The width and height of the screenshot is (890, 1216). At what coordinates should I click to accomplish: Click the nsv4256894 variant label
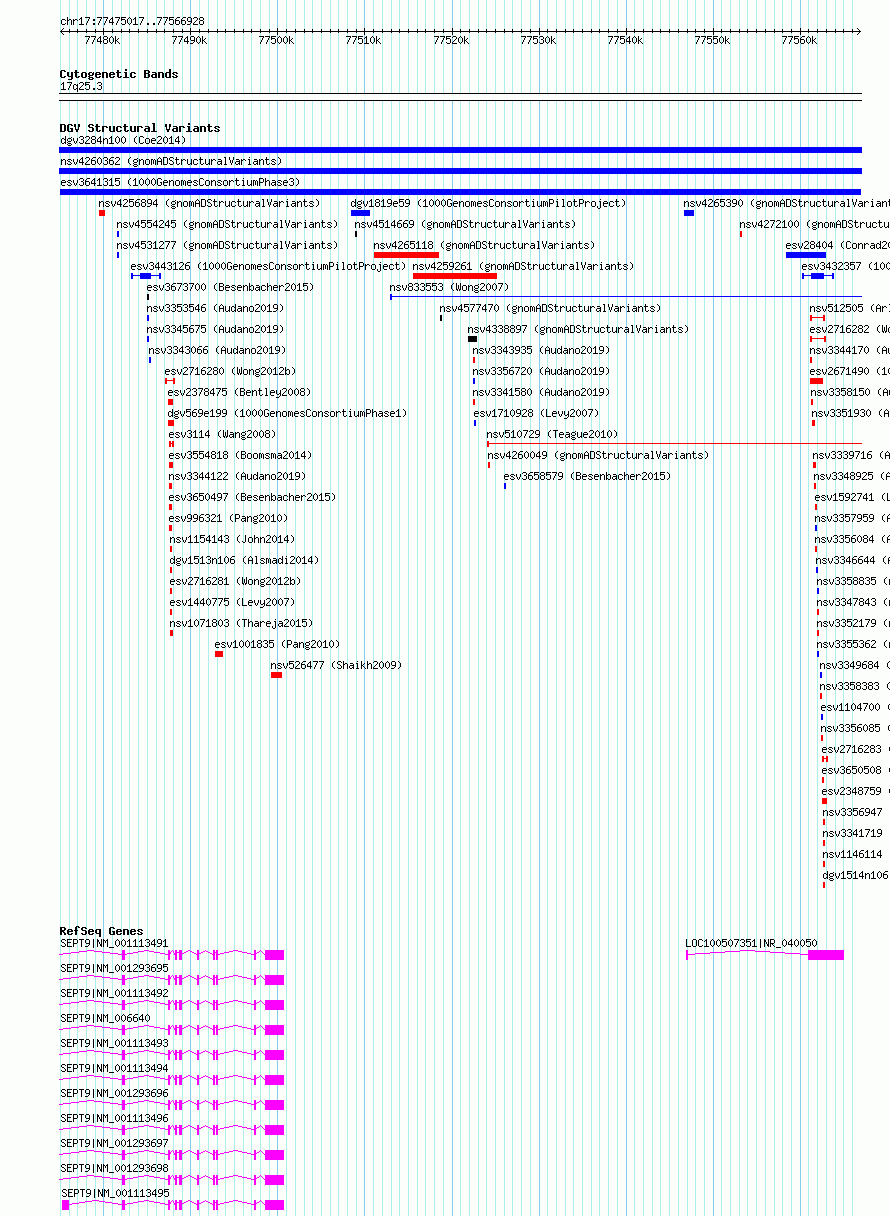[x=209, y=203]
